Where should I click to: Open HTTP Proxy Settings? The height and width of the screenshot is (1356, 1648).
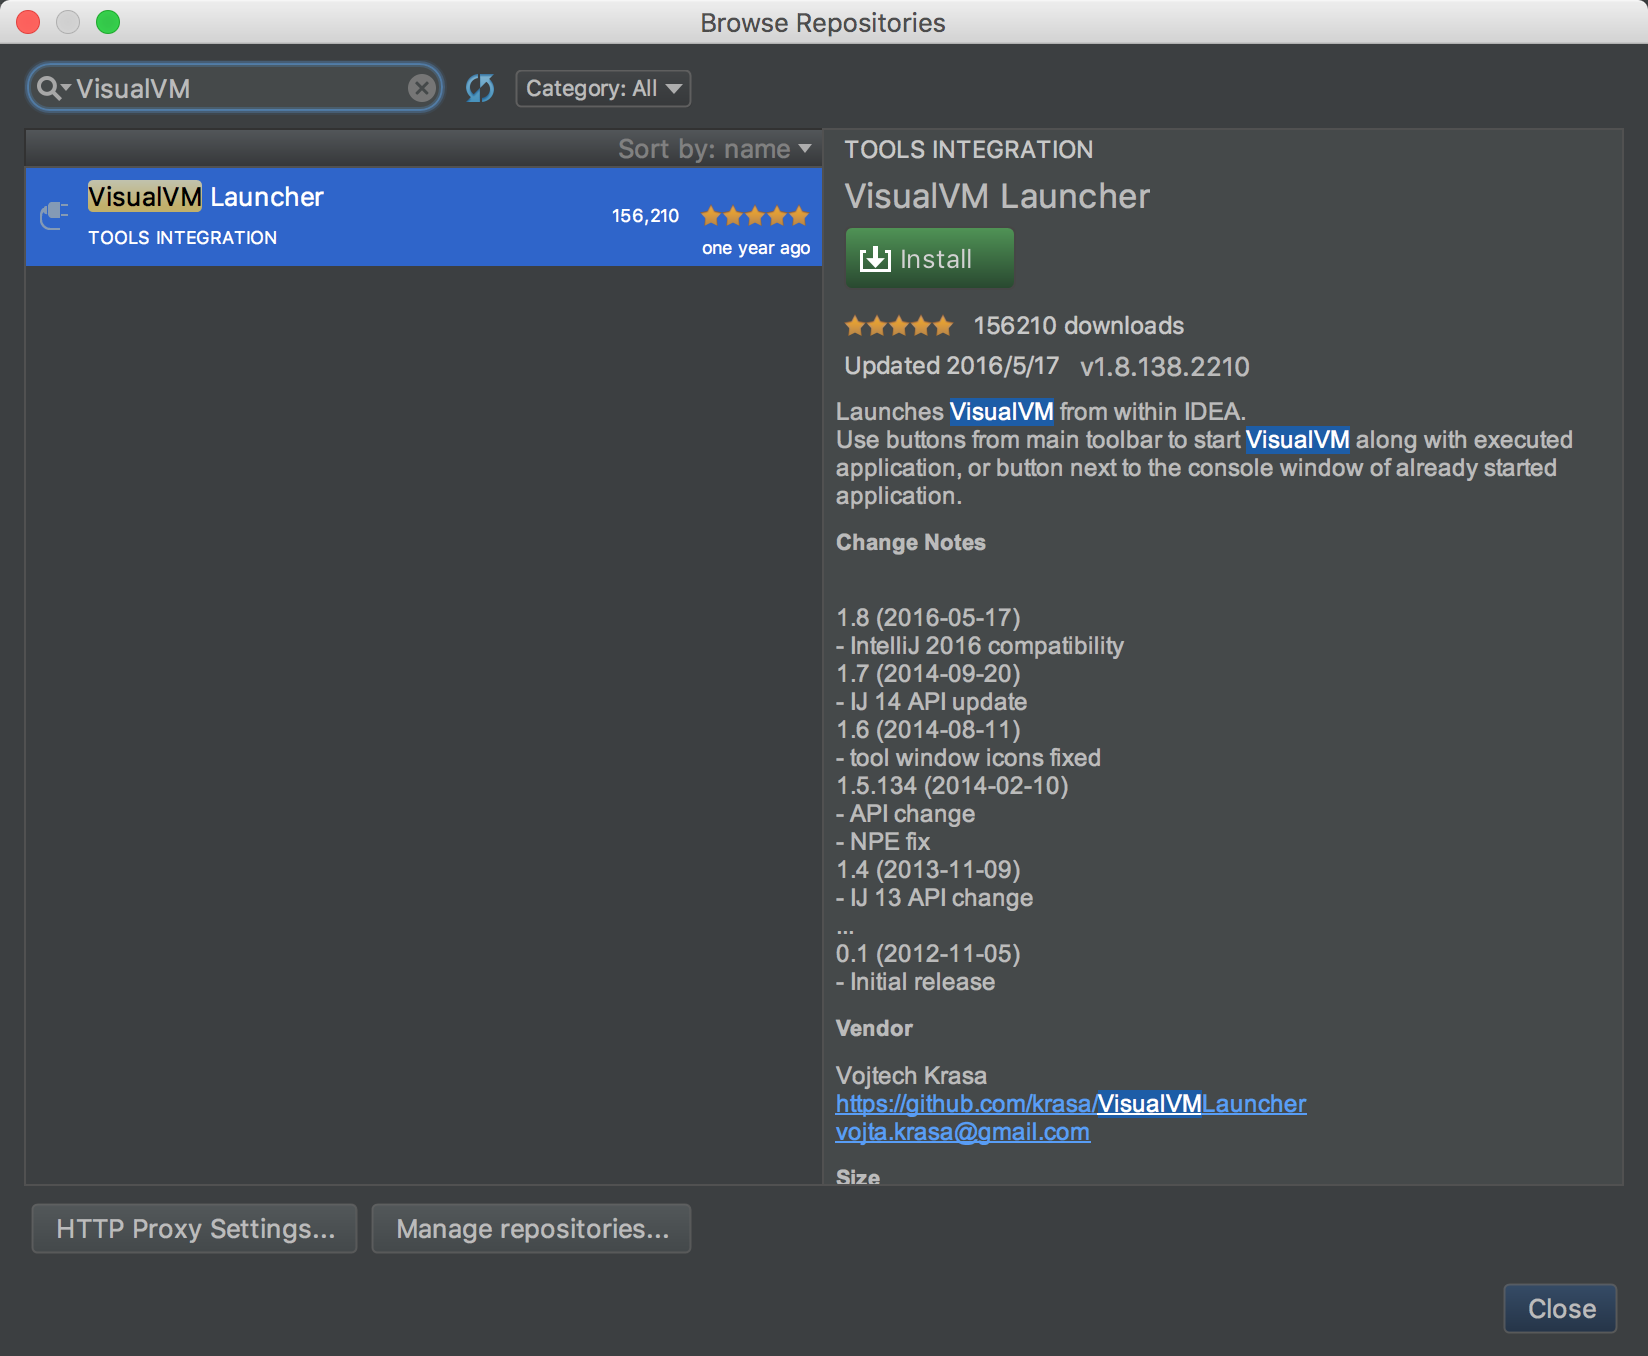pos(195,1228)
